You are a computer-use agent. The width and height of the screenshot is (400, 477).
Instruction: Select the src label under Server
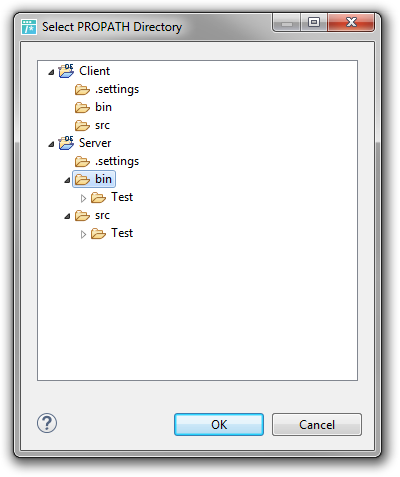point(102,215)
